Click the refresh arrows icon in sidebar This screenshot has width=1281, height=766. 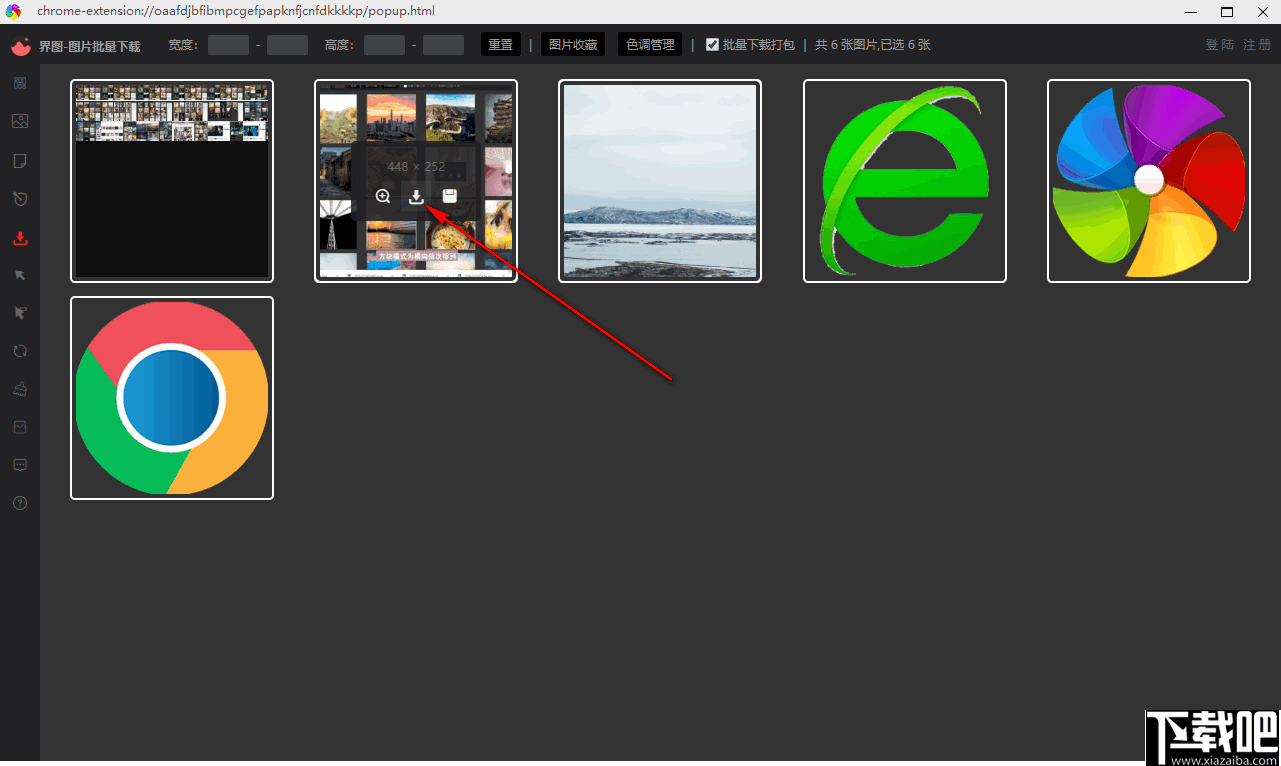[20, 351]
